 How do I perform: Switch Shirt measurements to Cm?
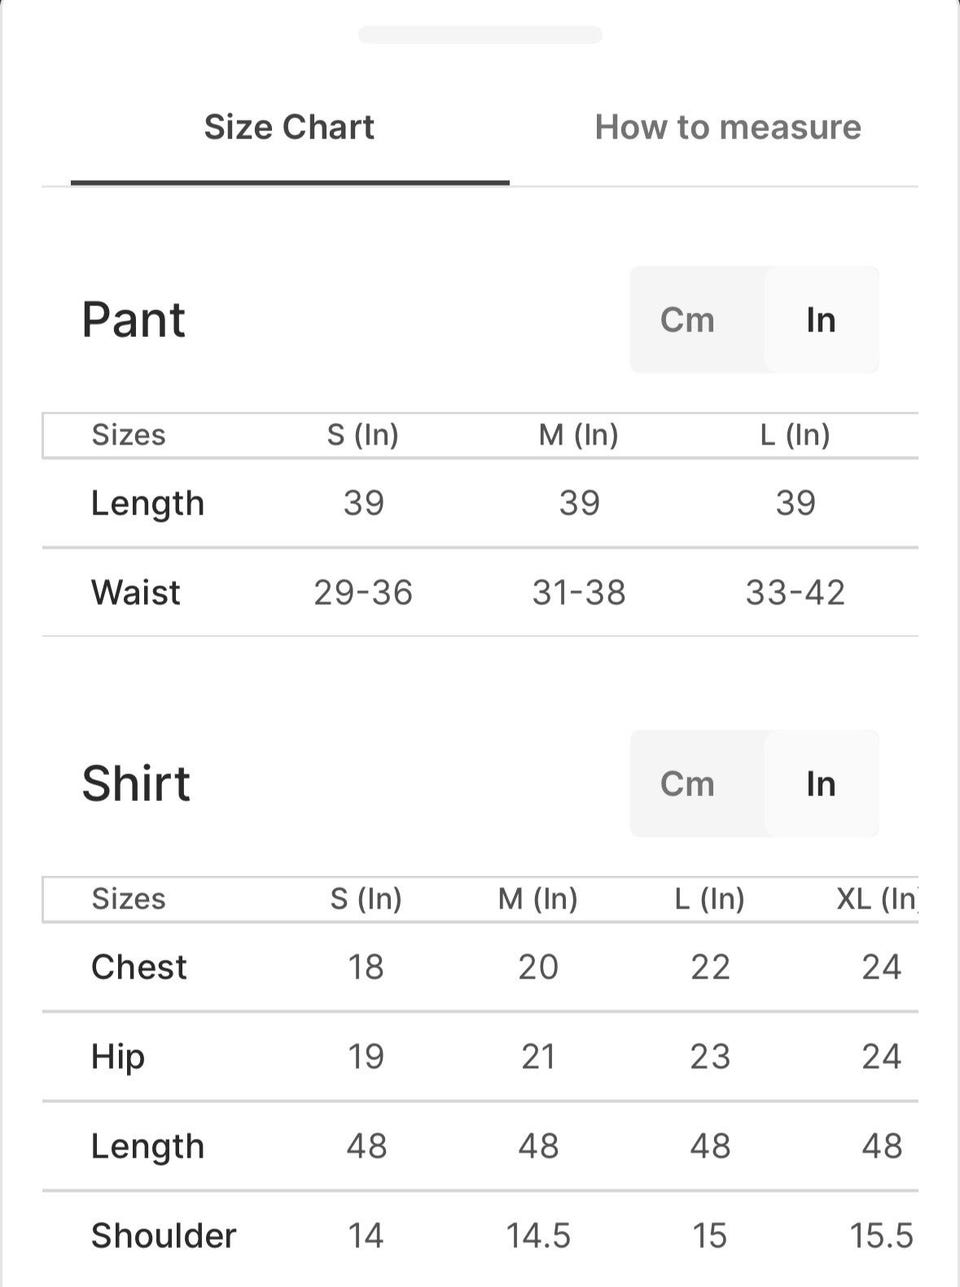(687, 784)
